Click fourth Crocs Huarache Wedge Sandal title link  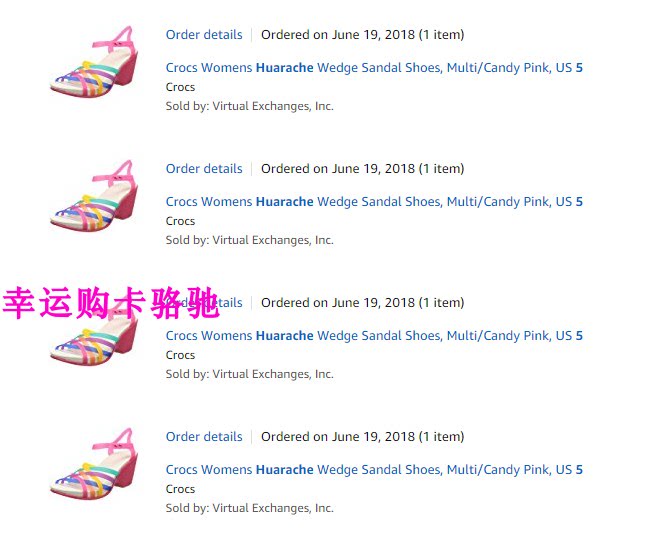(x=374, y=470)
